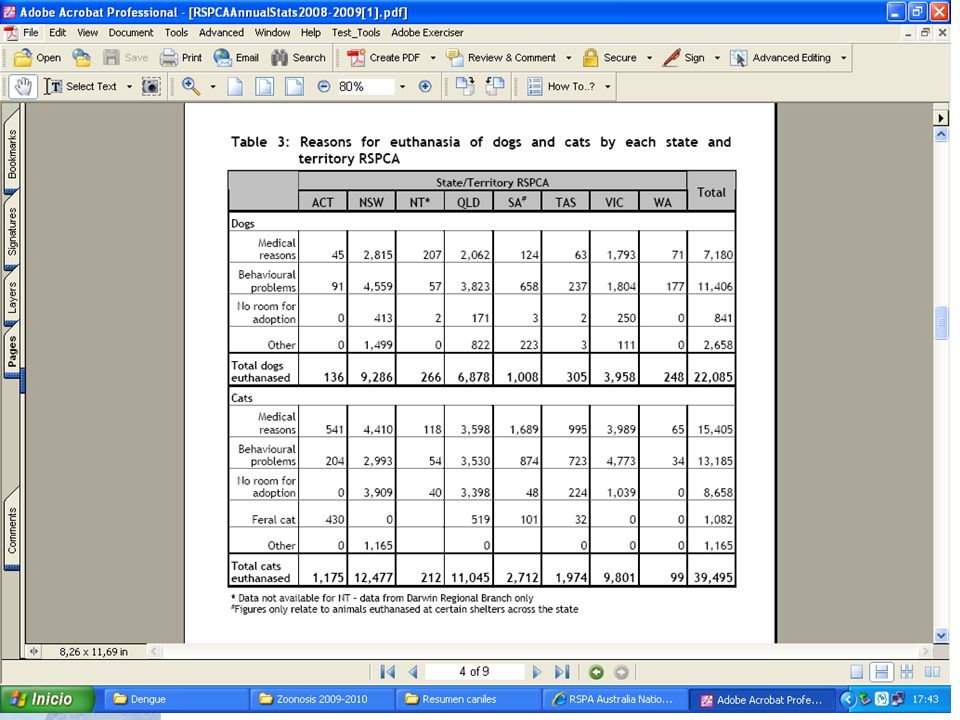Rotate the view clockwise

[x=465, y=86]
